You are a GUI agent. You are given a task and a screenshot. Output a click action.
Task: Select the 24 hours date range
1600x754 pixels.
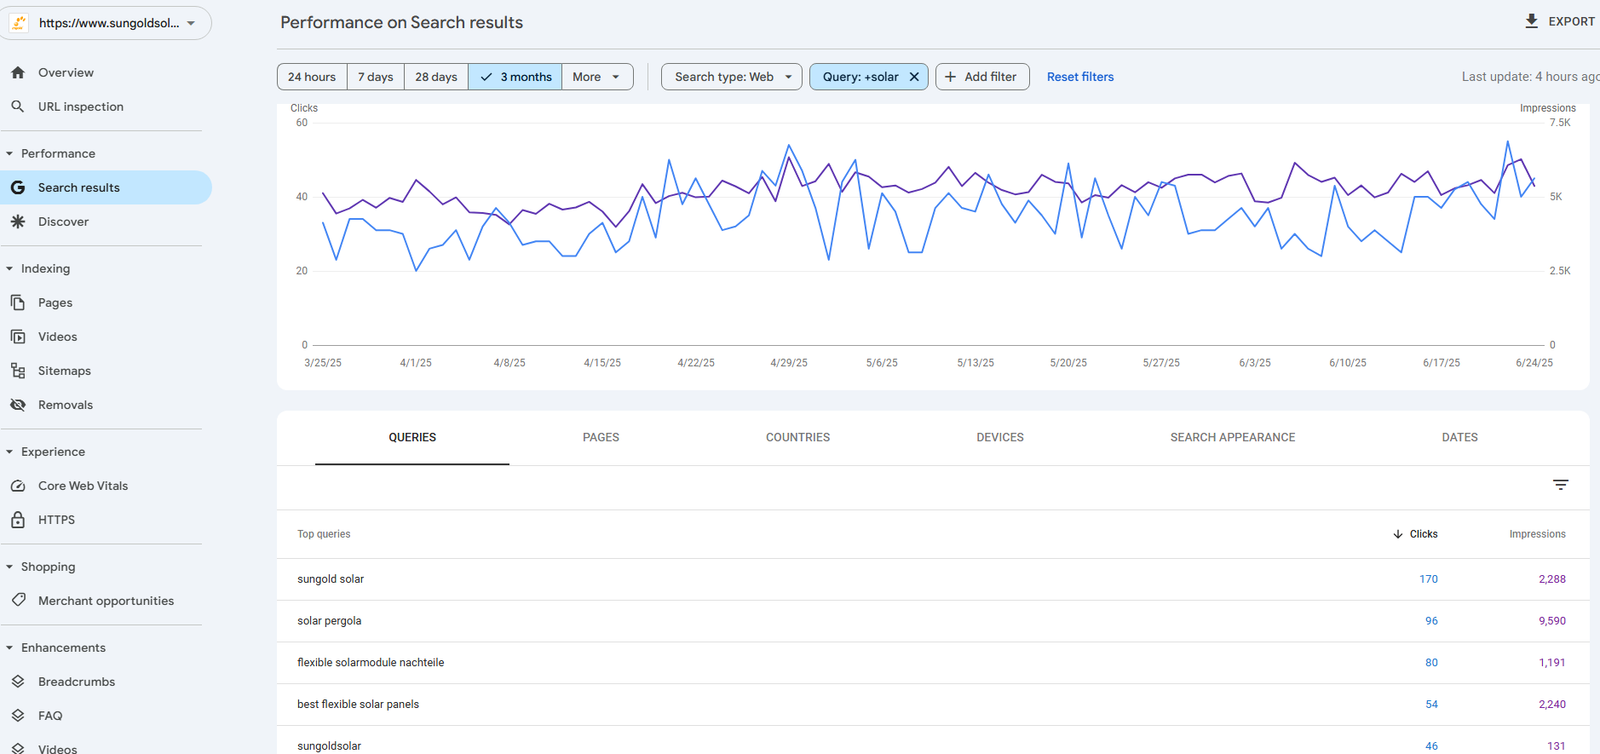point(312,77)
